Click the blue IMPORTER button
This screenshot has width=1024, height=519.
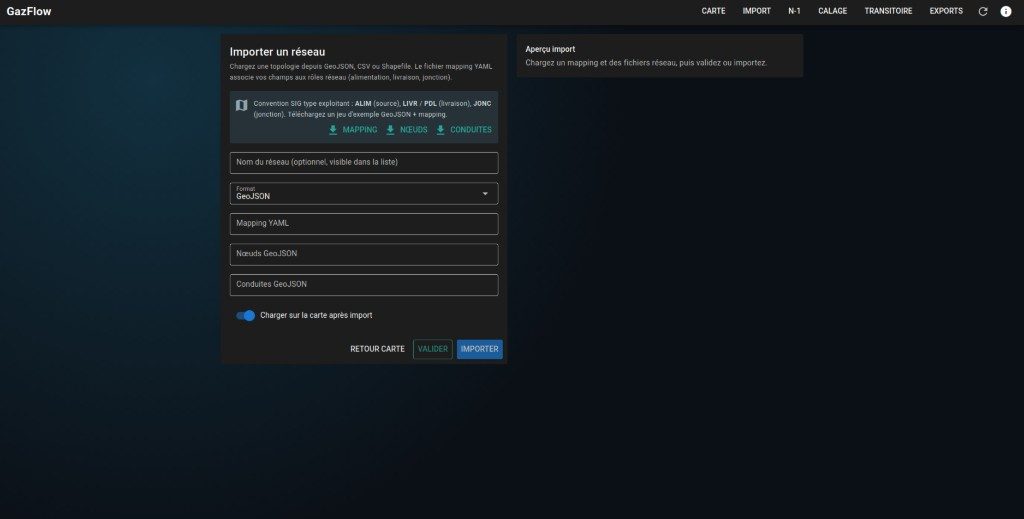480,349
